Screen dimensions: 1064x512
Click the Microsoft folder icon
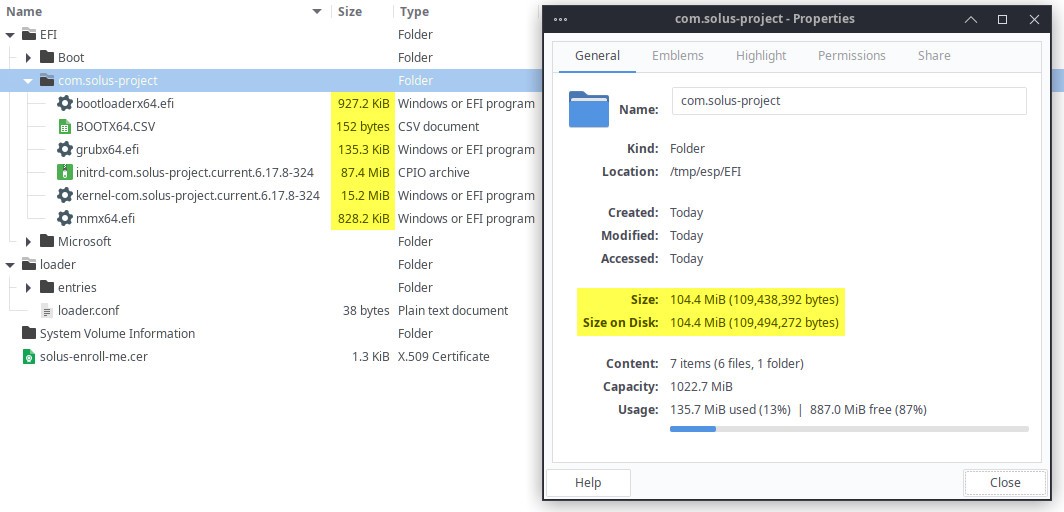(x=47, y=241)
